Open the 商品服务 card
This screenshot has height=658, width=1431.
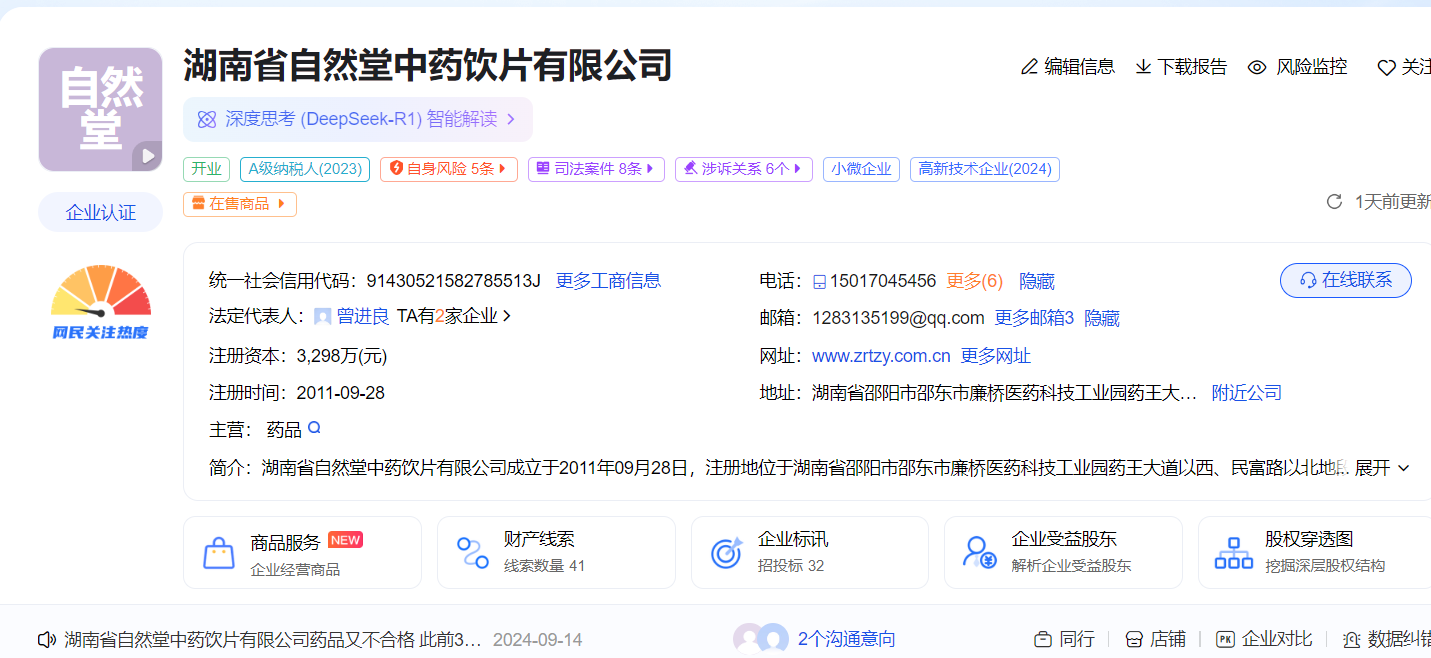coord(302,552)
